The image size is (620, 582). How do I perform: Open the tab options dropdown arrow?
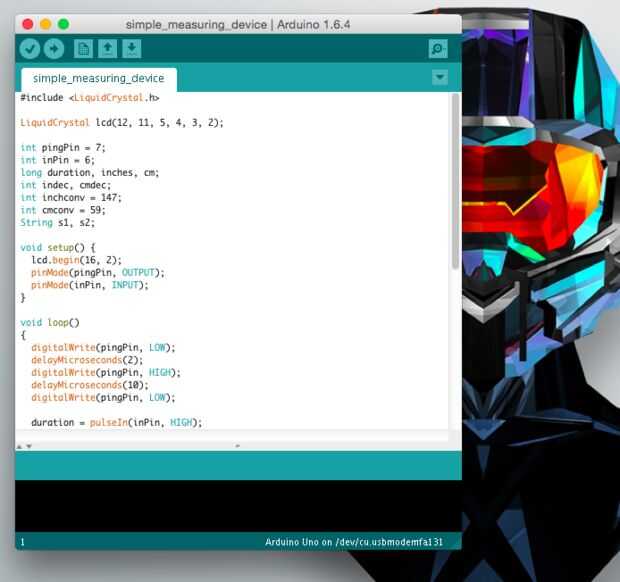[440, 77]
